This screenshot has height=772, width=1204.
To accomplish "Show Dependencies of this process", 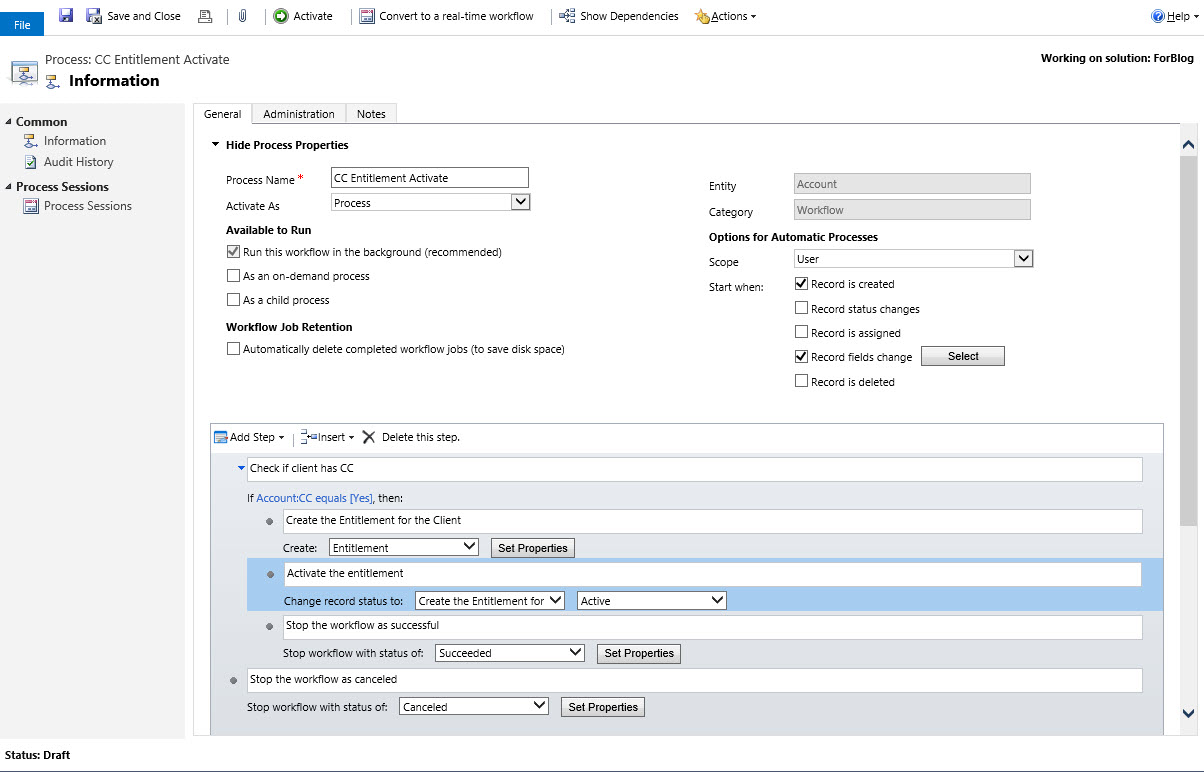I will click(619, 16).
